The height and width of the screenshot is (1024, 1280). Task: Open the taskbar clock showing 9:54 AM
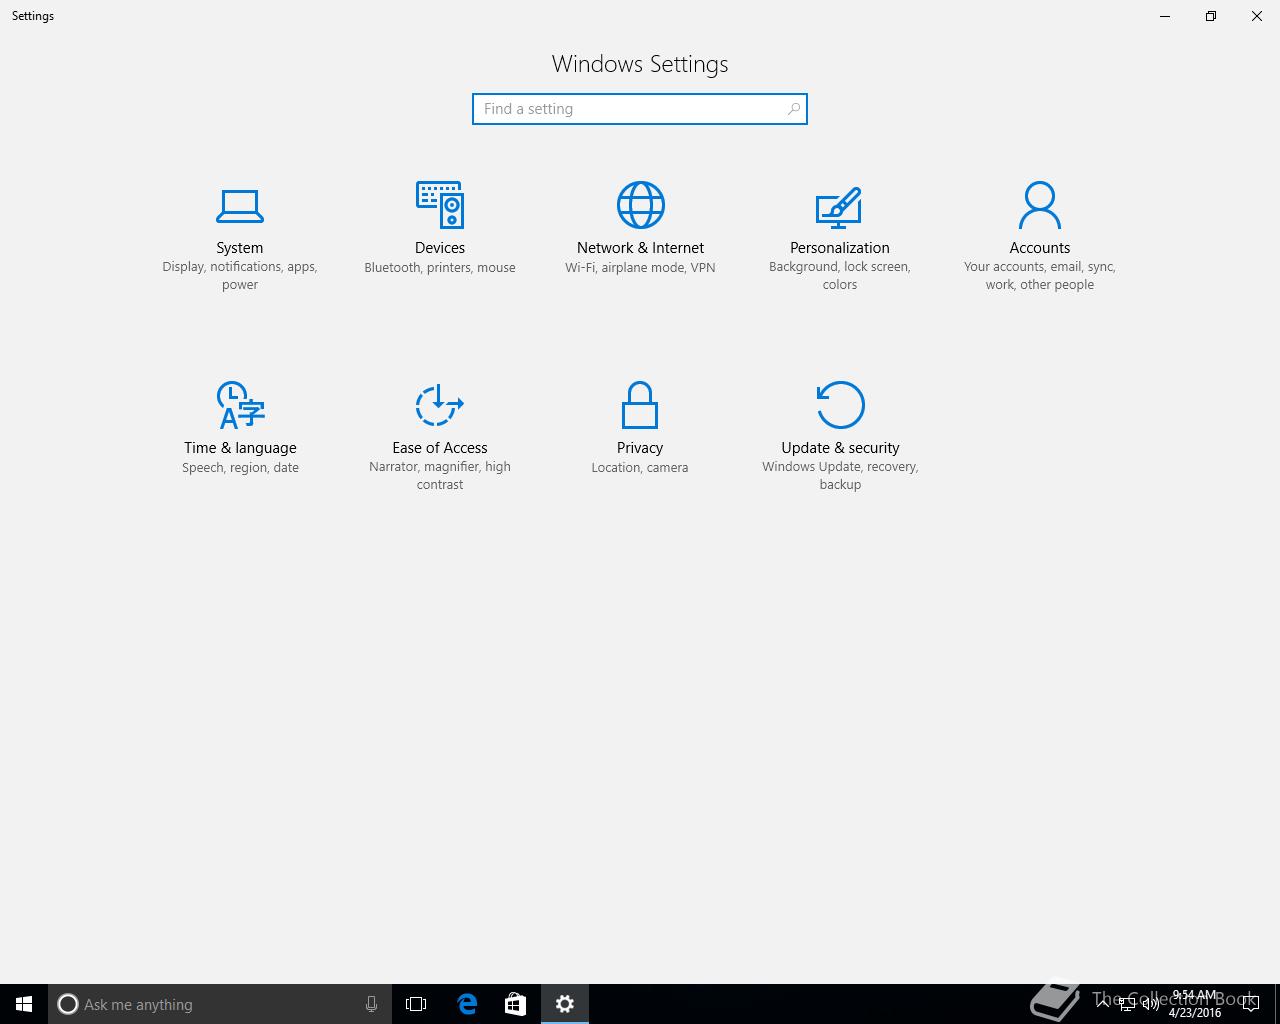(x=1195, y=1004)
